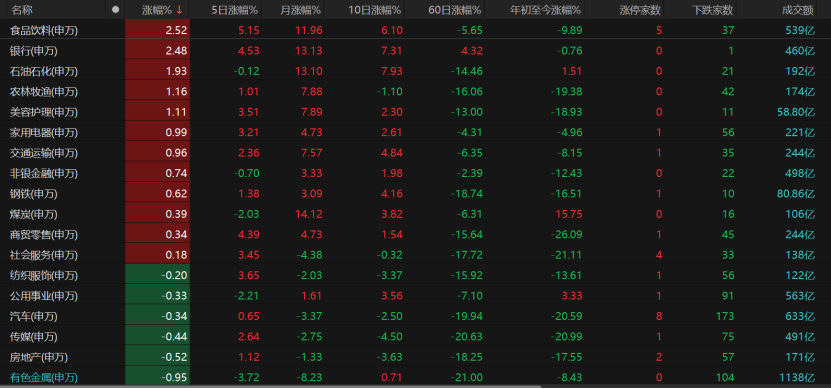This screenshot has width=831, height=389.
Task: Open the 食品饮料(申万) sector row
Action: [x=416, y=30]
